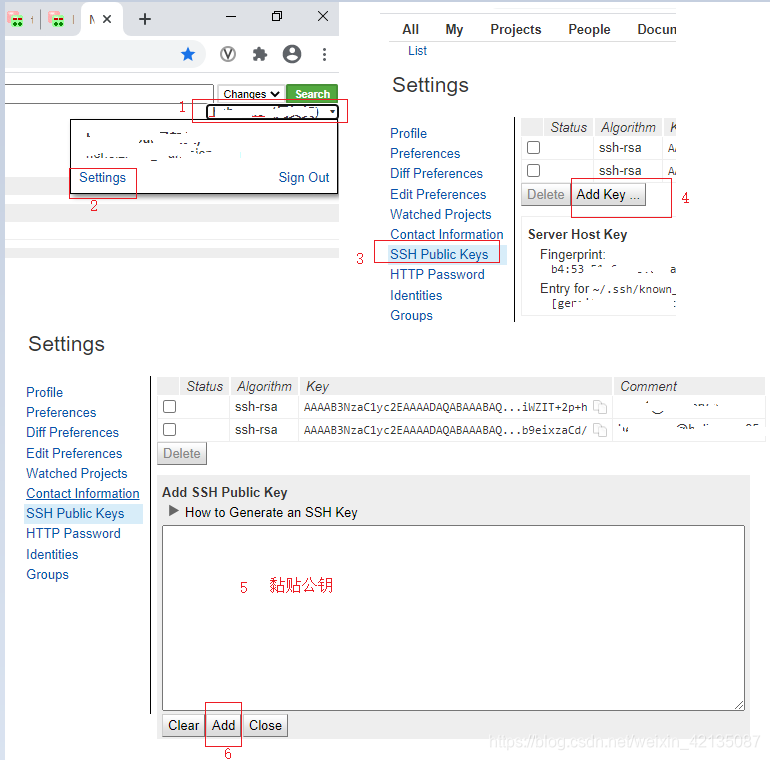Click the Status column header in lower table
This screenshot has width=770, height=760.
click(x=204, y=386)
